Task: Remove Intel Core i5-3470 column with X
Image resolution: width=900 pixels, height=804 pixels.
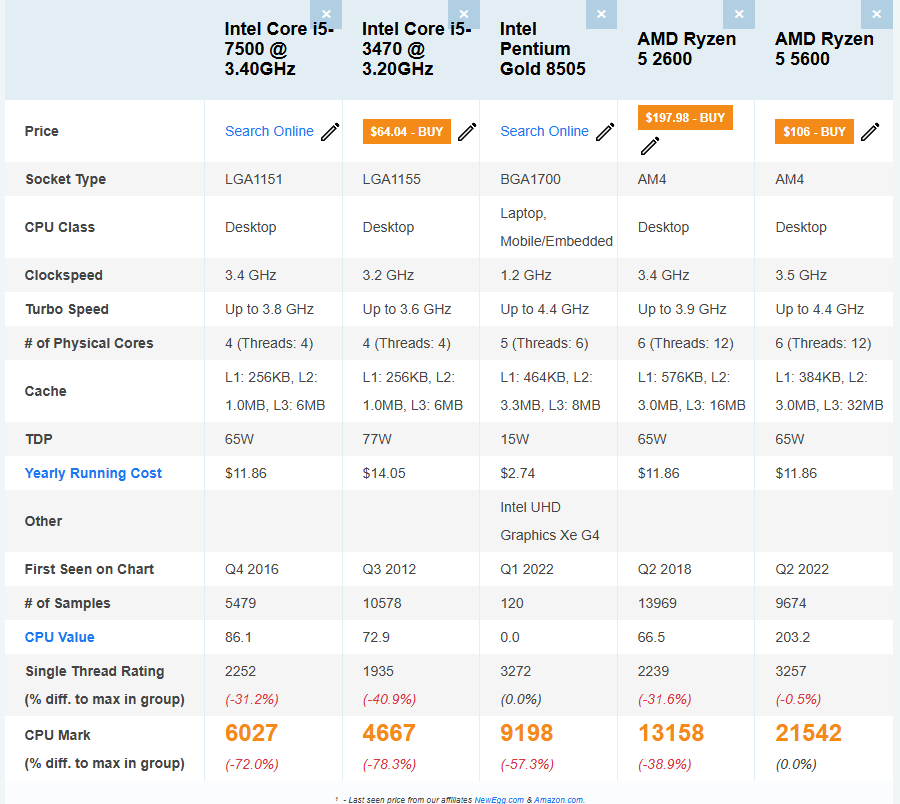Action: point(464,14)
